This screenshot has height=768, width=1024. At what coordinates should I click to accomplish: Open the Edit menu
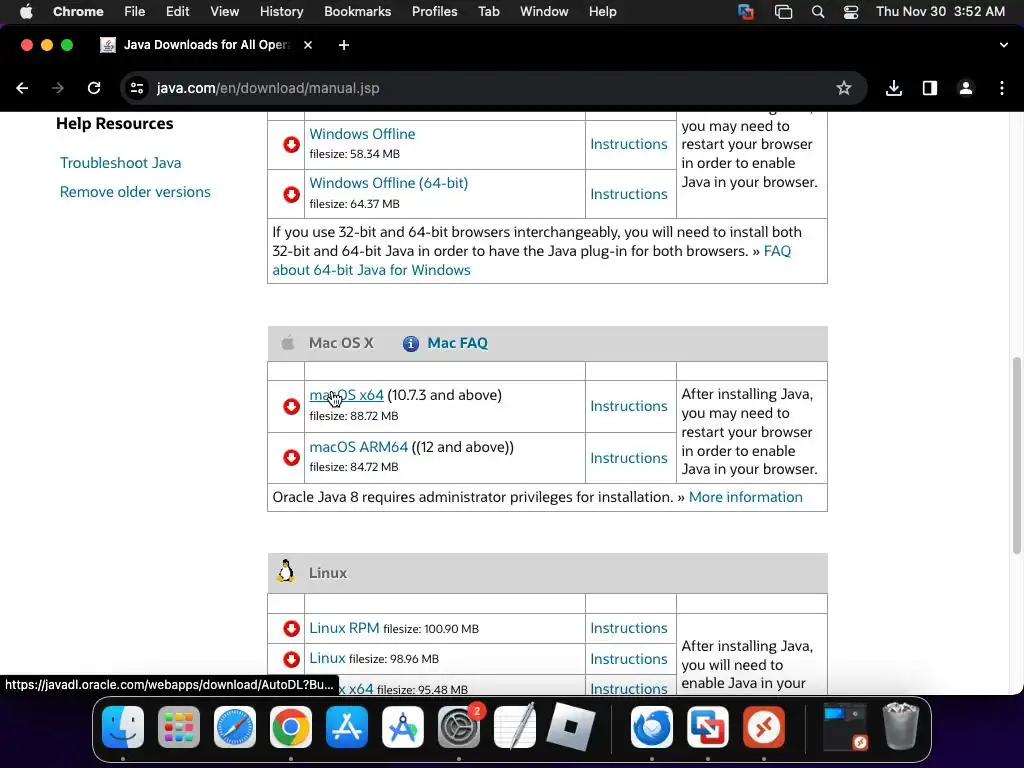pyautogui.click(x=177, y=12)
